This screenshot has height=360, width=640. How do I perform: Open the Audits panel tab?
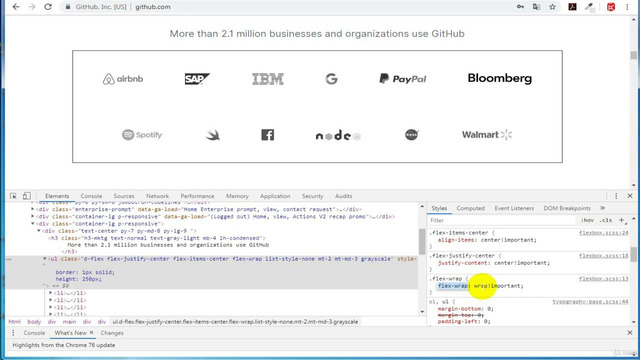pyautogui.click(x=344, y=196)
